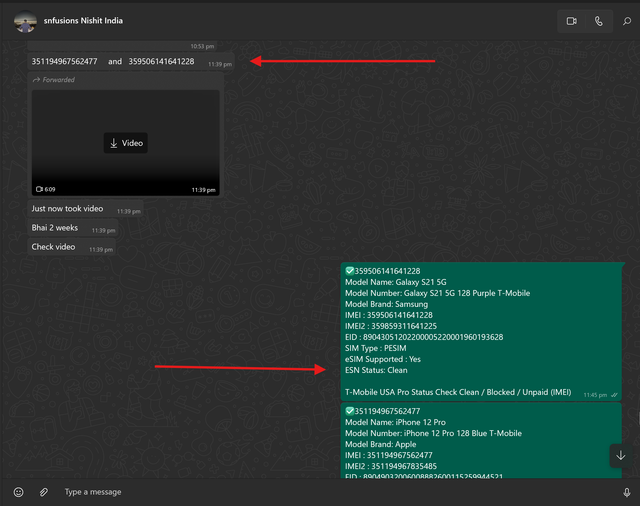
Task: Jump to latest message down arrow
Action: 620,455
